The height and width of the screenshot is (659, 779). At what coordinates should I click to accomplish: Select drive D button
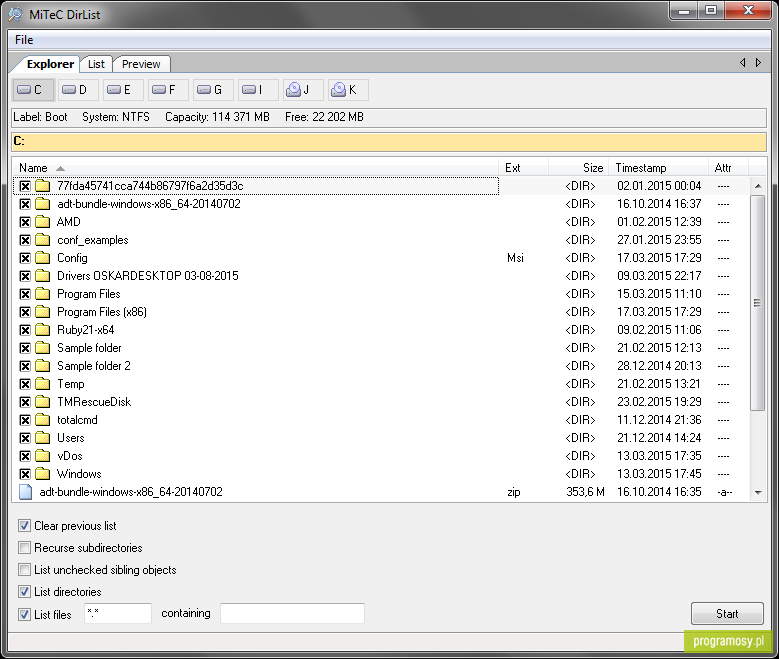click(x=78, y=90)
